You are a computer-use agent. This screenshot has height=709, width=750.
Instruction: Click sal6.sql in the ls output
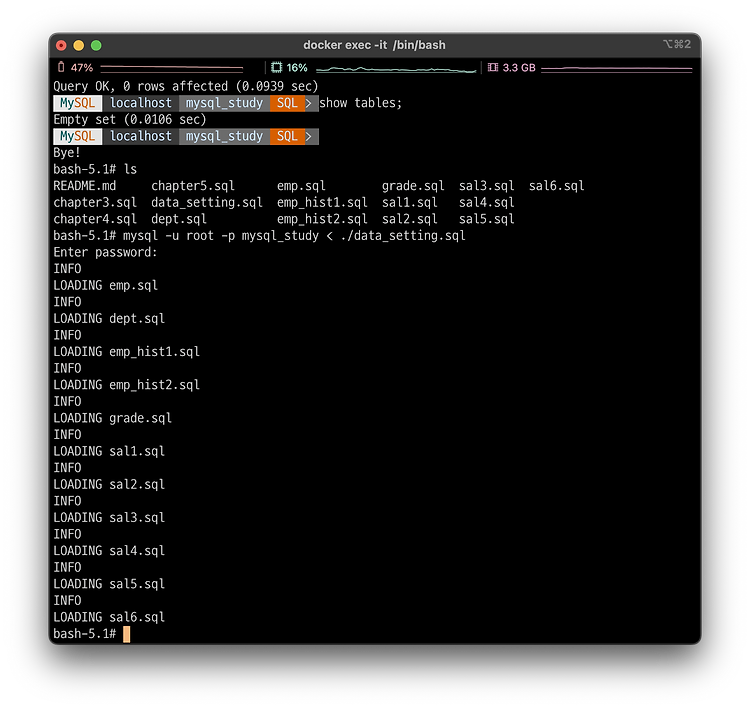point(556,186)
